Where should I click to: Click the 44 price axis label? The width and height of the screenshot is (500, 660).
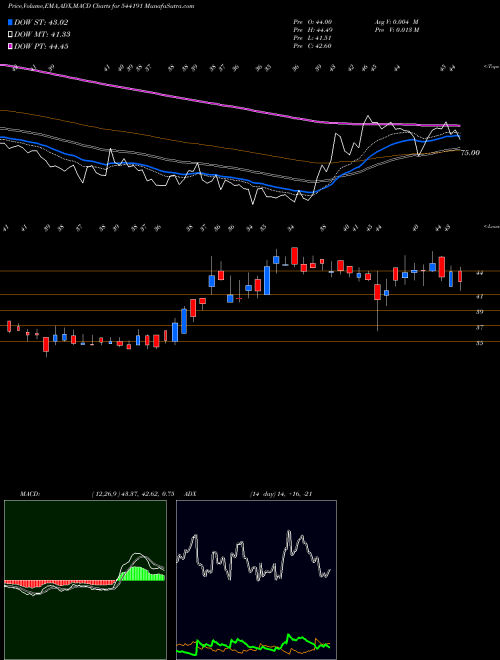tap(479, 273)
